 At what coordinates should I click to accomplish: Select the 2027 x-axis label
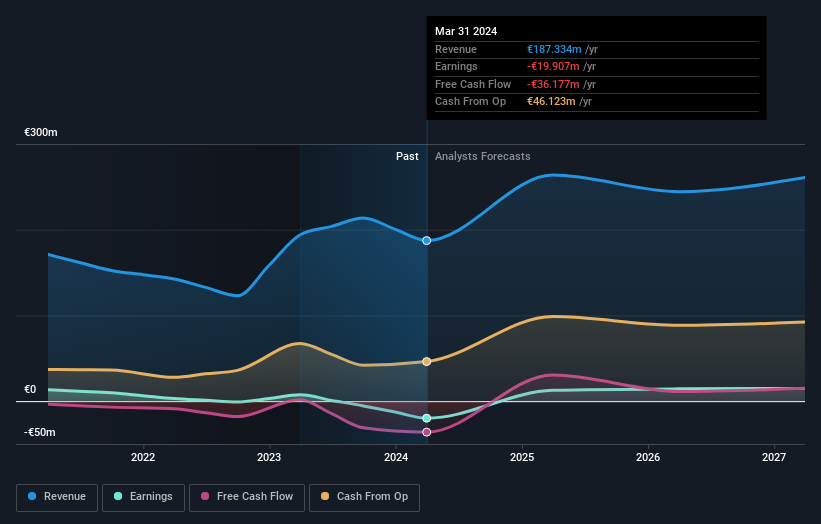pos(774,458)
